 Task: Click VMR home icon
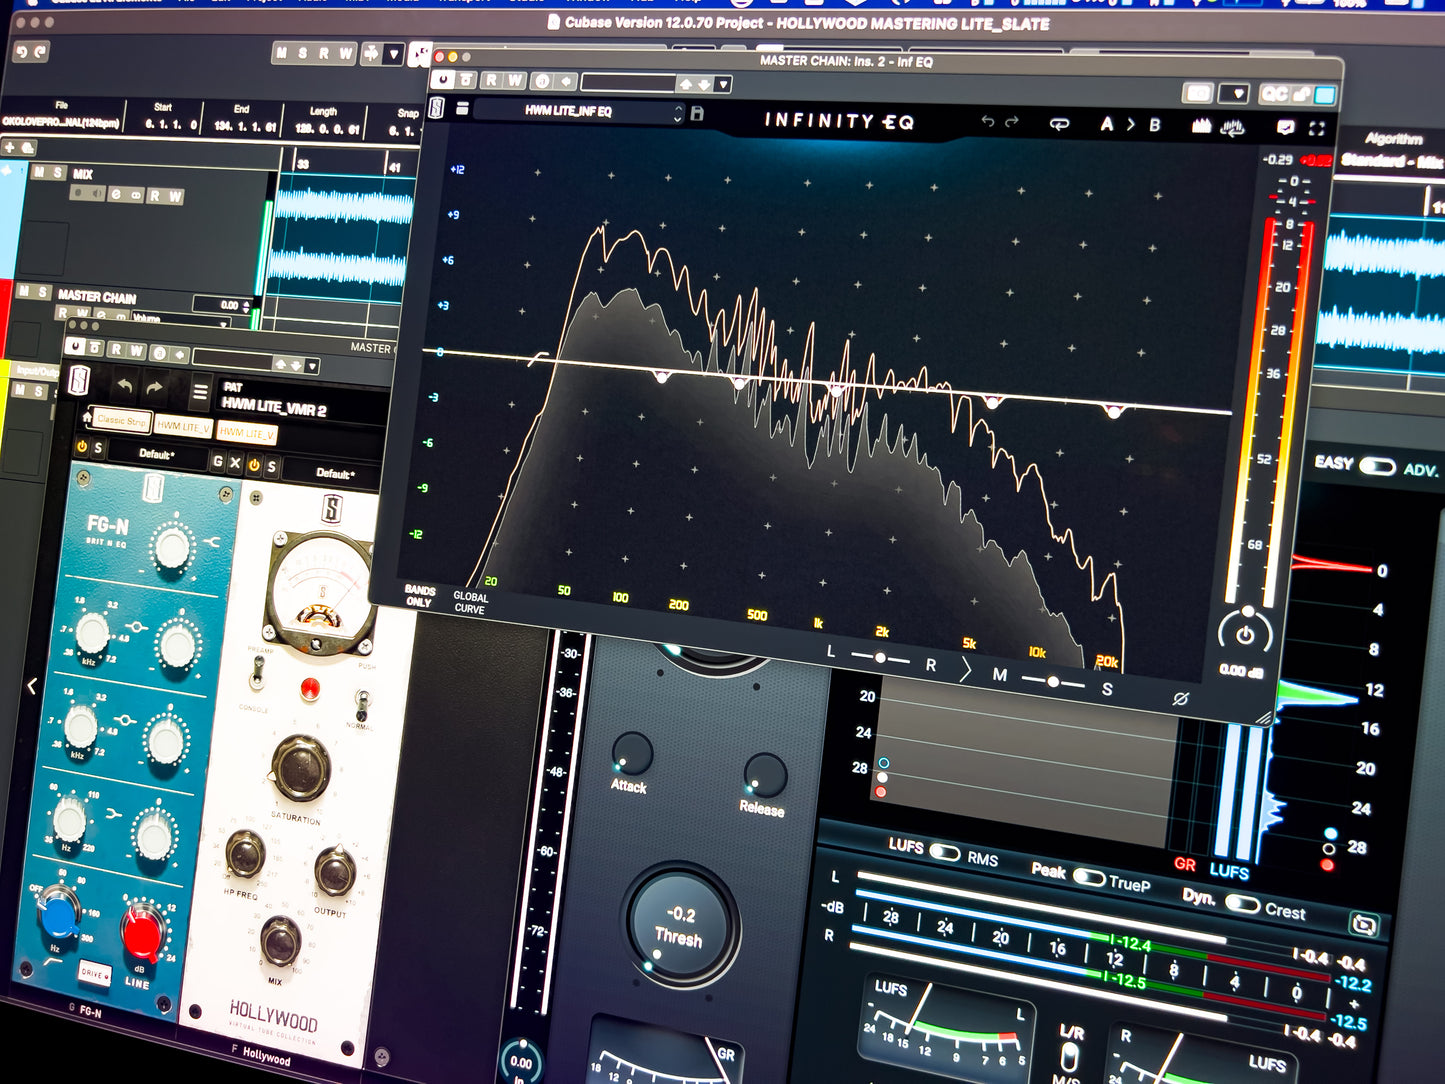(87, 417)
